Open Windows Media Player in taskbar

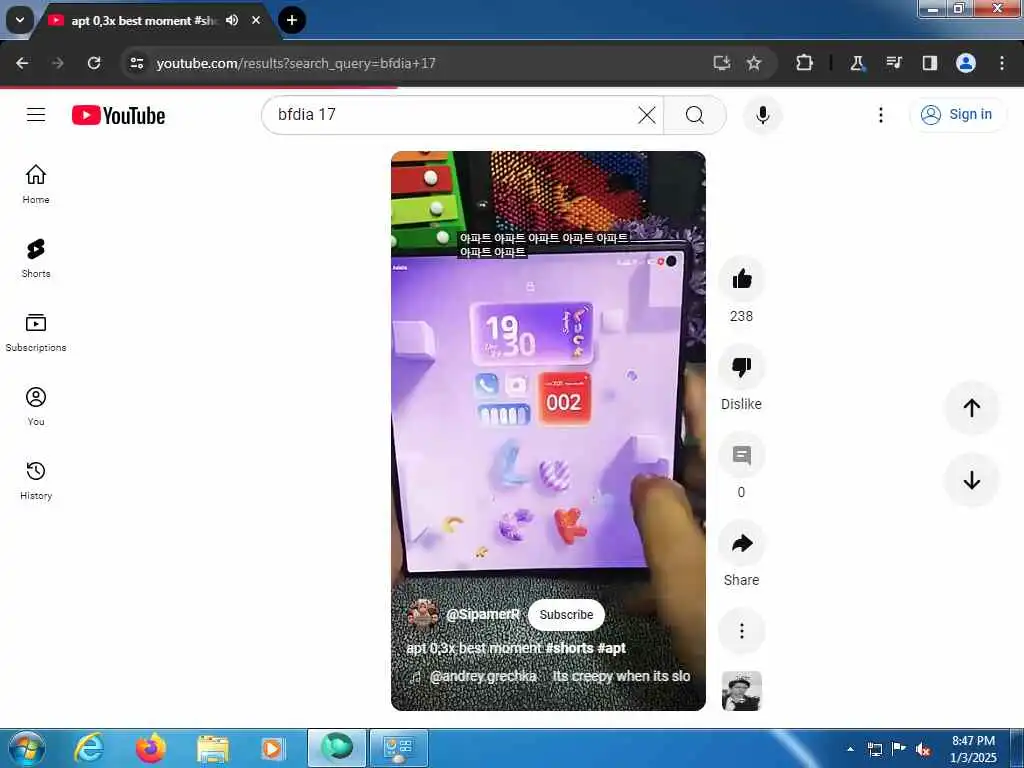click(x=272, y=748)
